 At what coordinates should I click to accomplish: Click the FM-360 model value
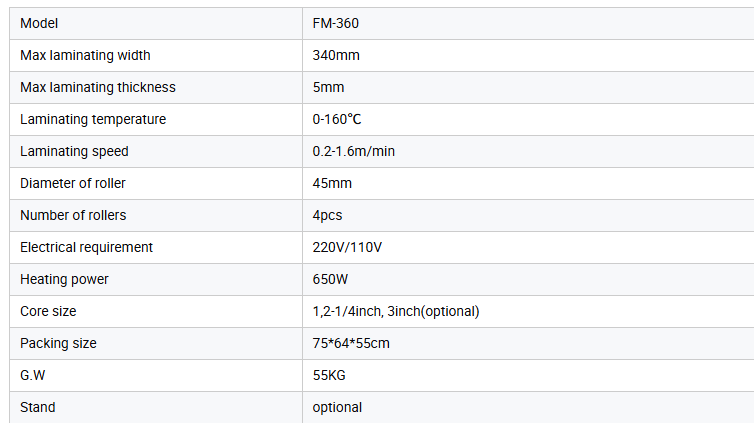[336, 24]
